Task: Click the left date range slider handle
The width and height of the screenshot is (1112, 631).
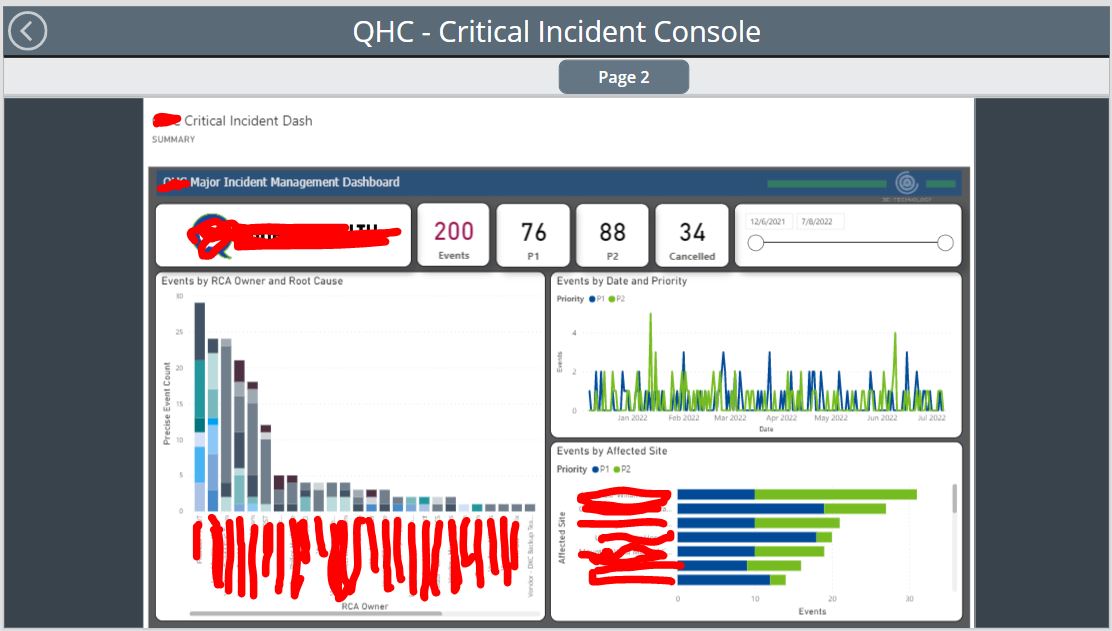Action: [x=758, y=242]
